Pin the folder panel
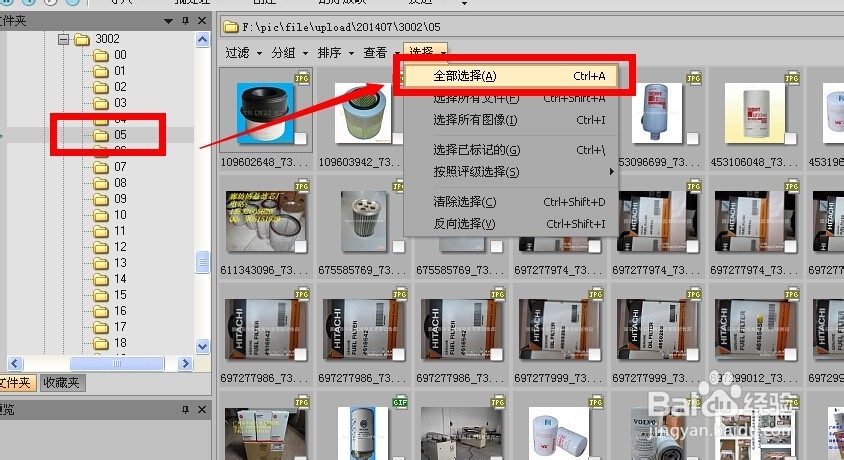844x460 pixels. (185, 21)
